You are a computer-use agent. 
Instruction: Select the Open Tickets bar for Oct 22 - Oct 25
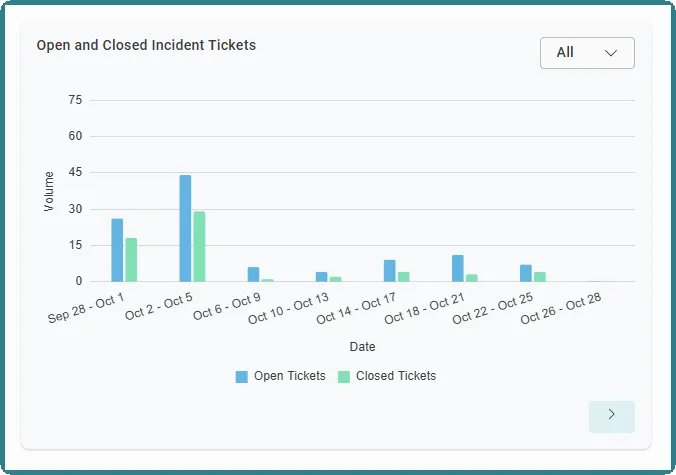(x=526, y=273)
